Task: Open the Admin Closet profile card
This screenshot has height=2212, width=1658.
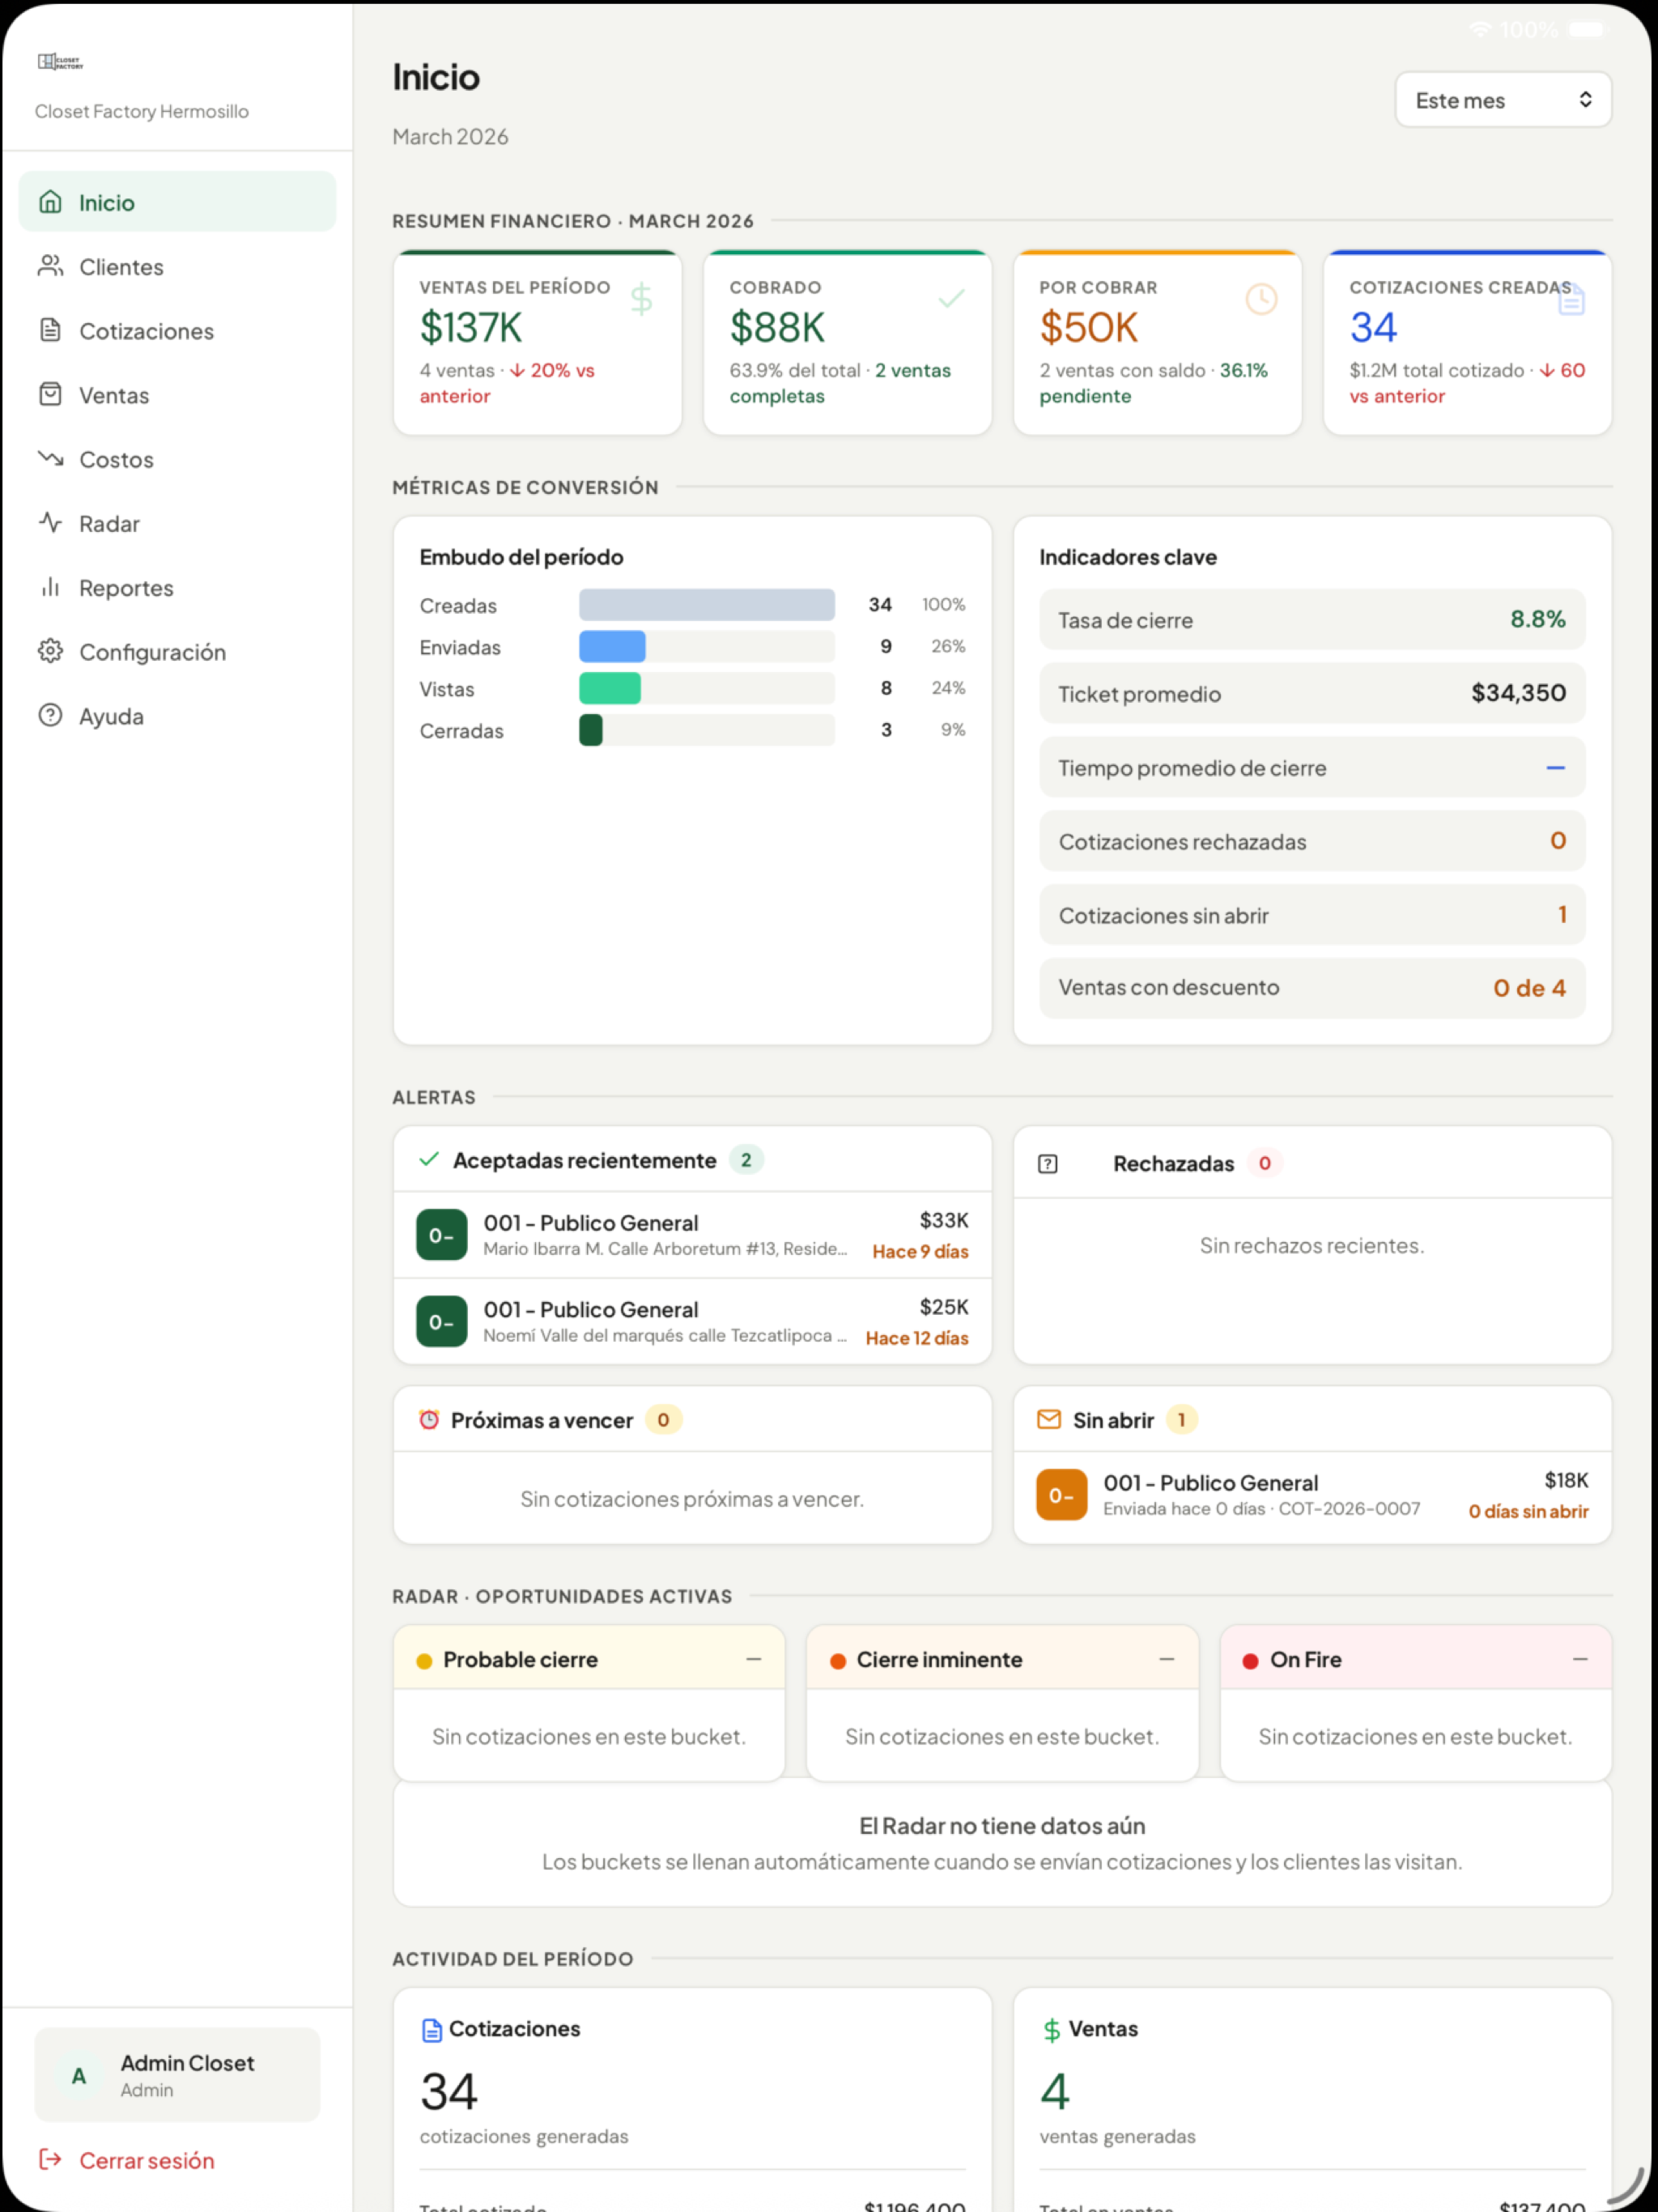Action: 178,2074
